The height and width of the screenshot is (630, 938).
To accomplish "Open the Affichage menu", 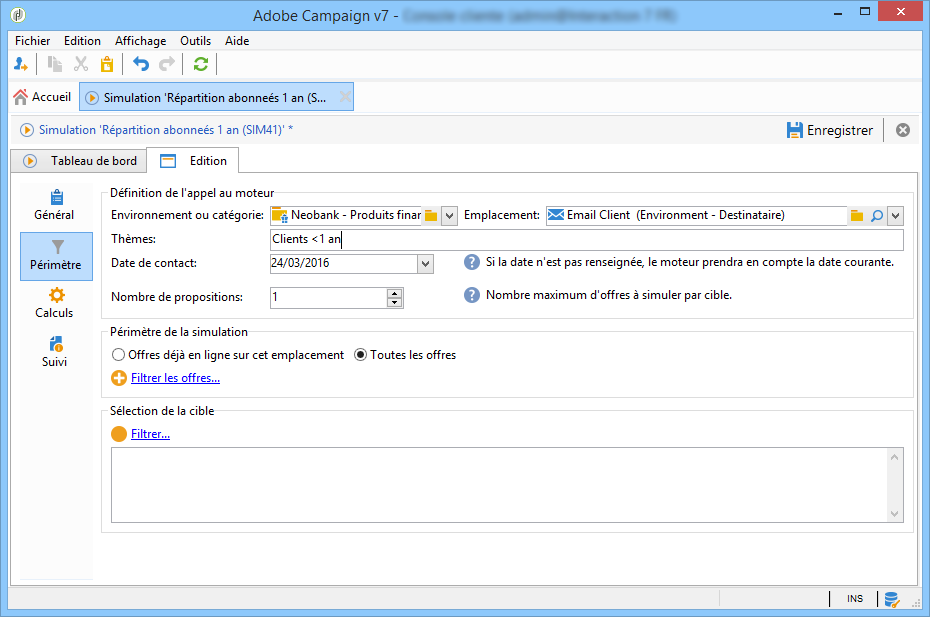I will 141,41.
